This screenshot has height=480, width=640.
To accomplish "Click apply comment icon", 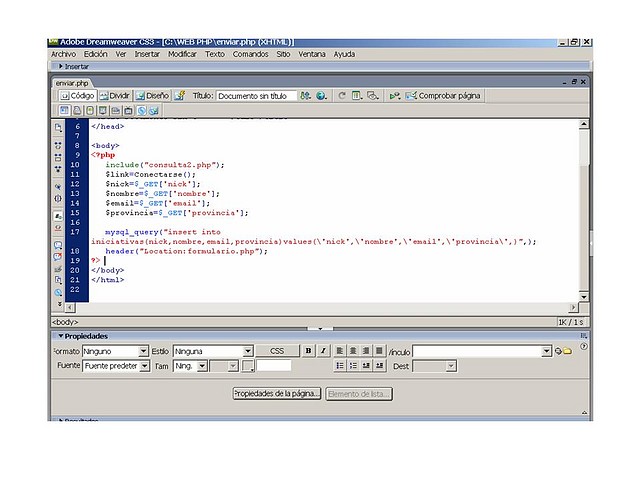I will pos(58,245).
